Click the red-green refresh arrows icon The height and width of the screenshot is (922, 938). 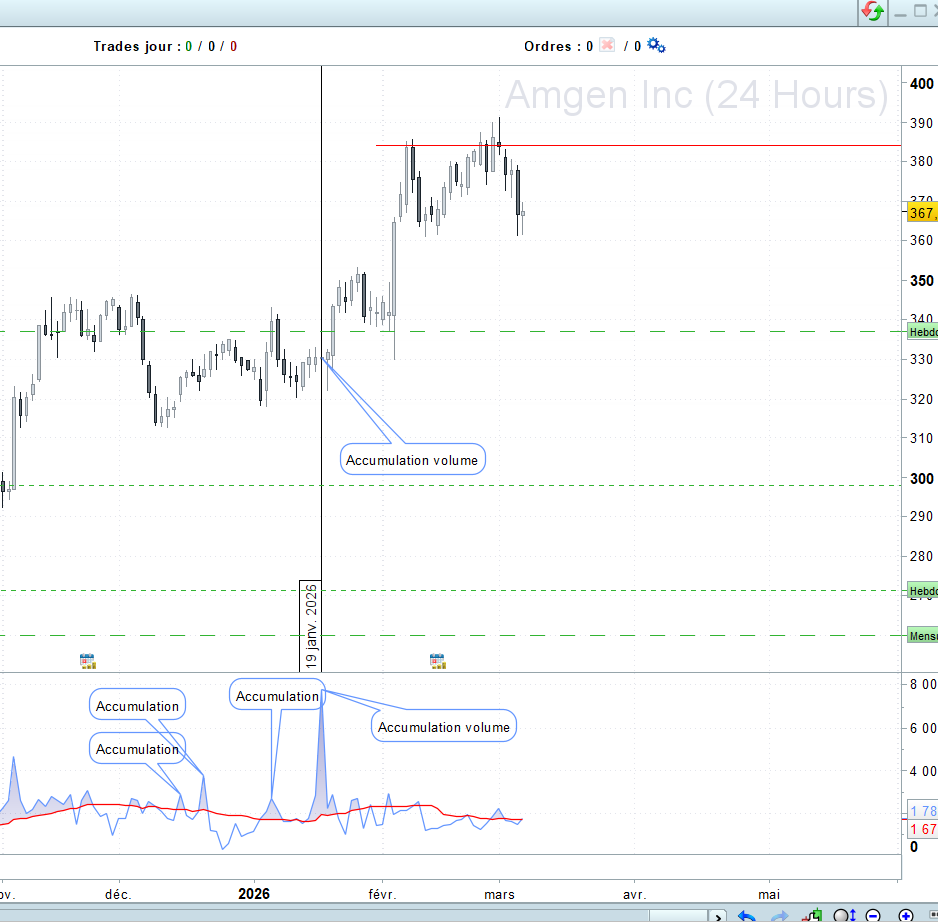click(x=872, y=11)
